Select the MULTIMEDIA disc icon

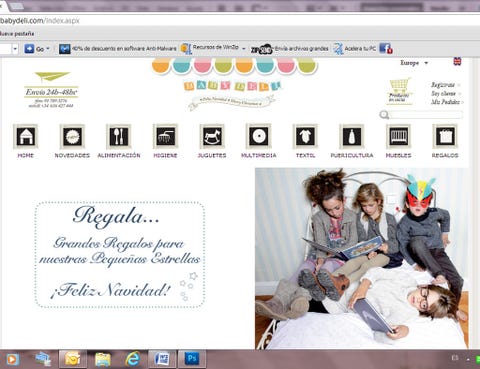pos(259,136)
